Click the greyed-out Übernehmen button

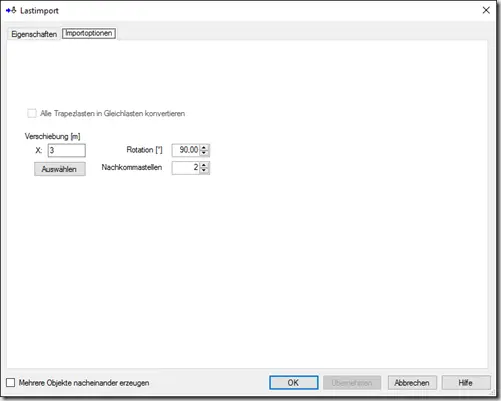click(352, 383)
